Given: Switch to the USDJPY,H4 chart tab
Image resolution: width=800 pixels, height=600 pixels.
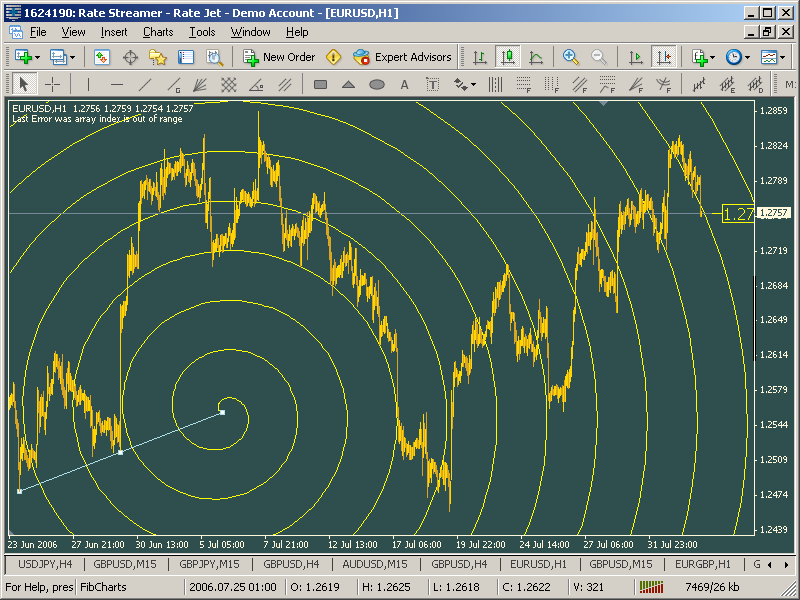Looking at the screenshot, I should [45, 564].
